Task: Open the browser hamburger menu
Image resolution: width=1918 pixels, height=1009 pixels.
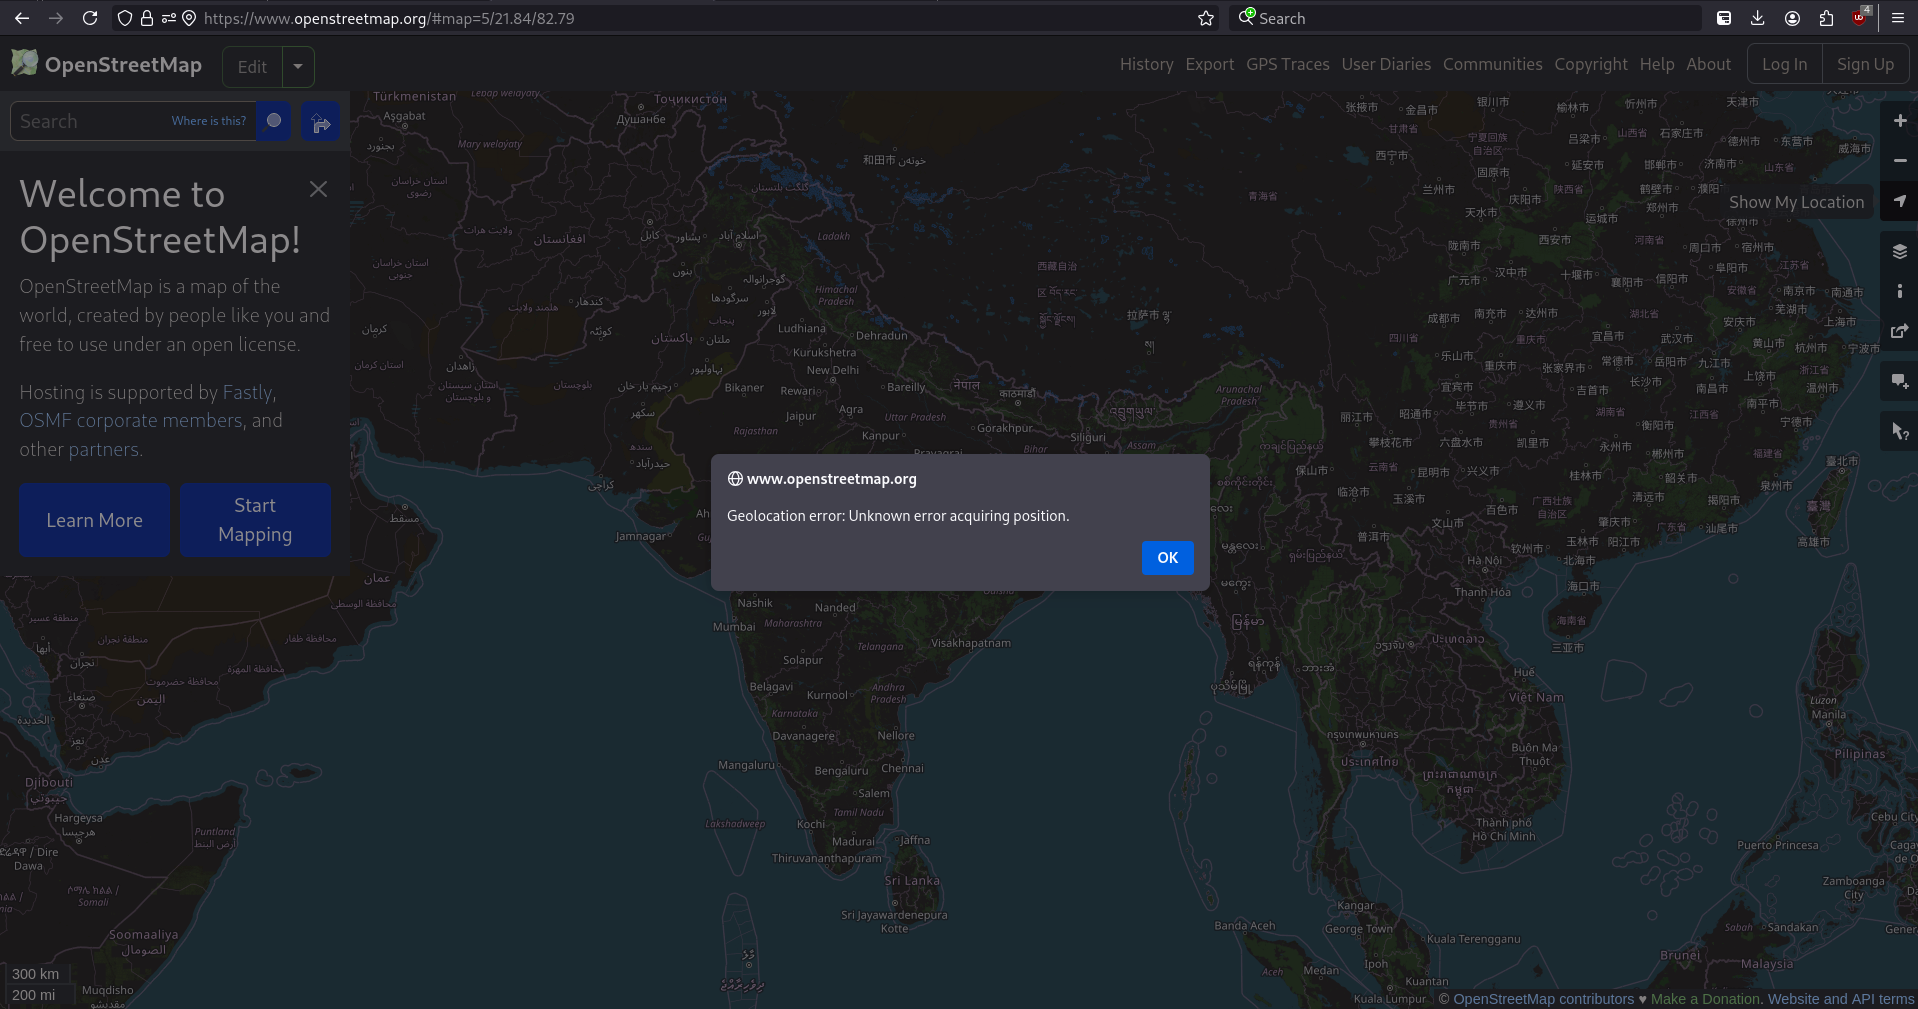Action: 1898,18
